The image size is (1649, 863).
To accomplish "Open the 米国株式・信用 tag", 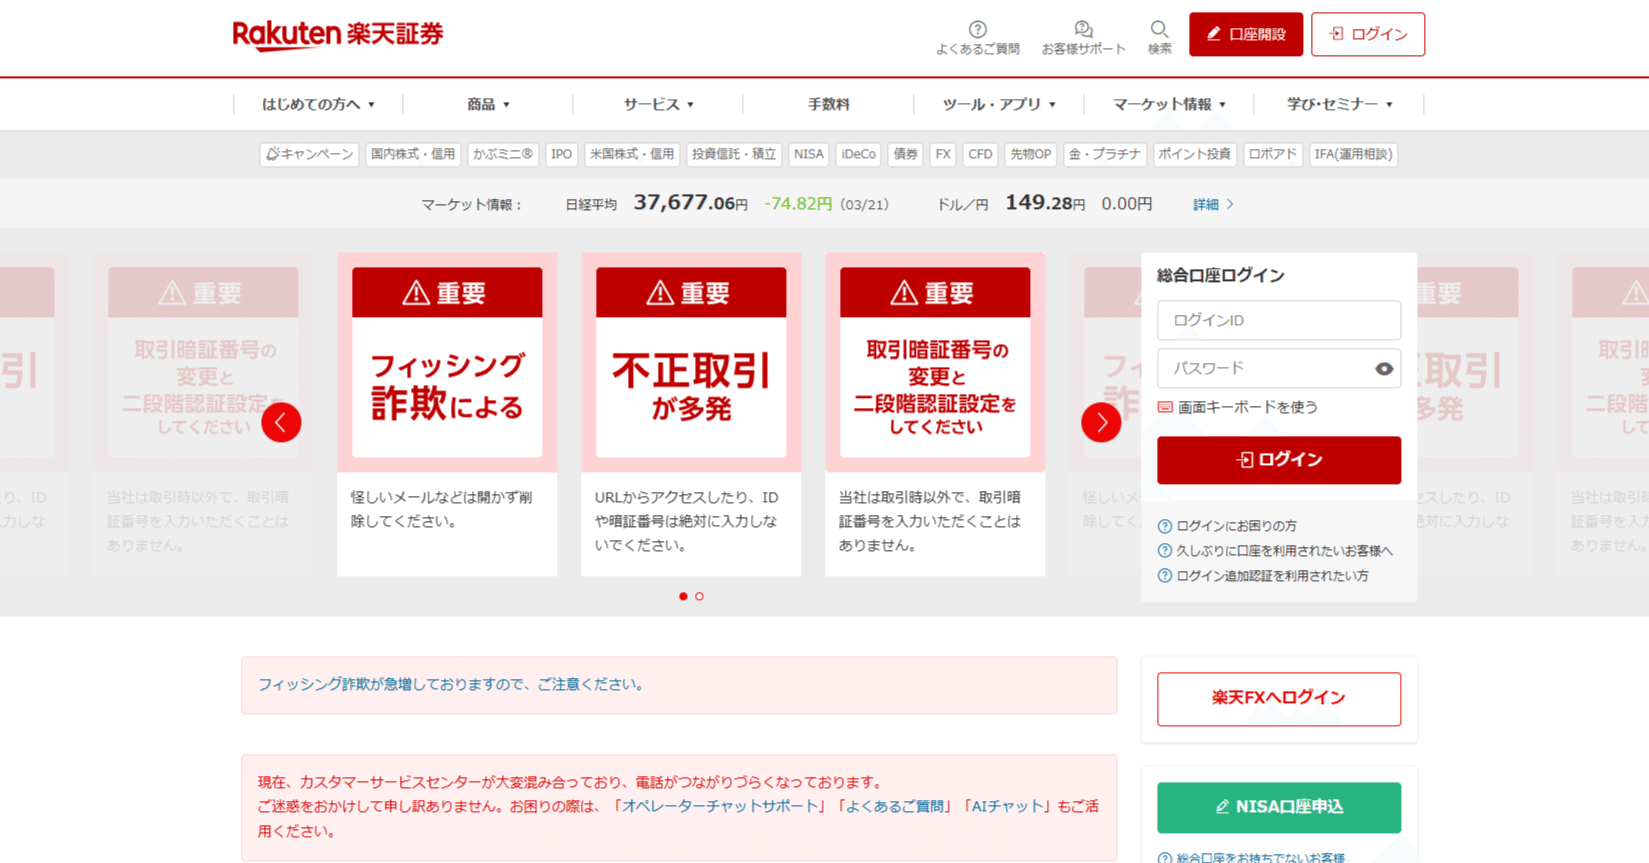I will [x=632, y=154].
